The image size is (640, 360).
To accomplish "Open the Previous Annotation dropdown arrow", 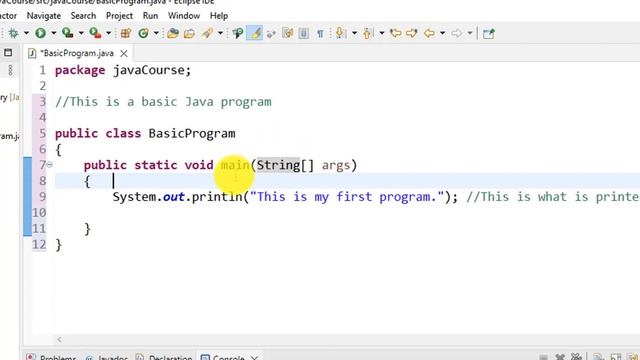I will pos(382,33).
